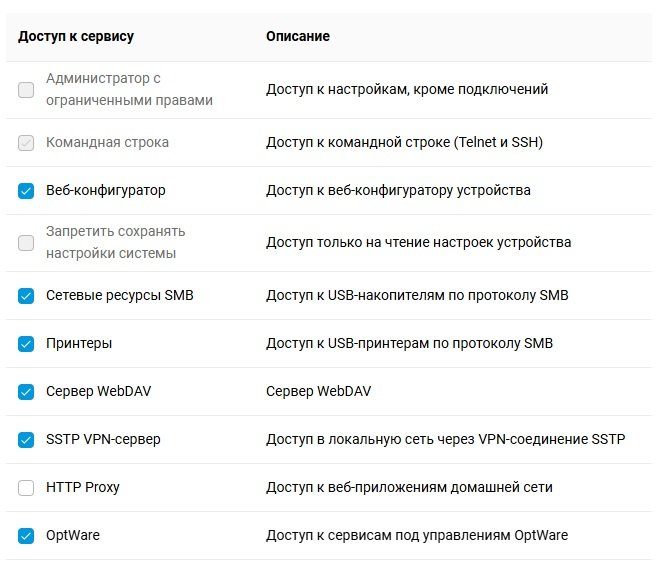Click the Принтеры label text
658x582 pixels.
point(79,343)
